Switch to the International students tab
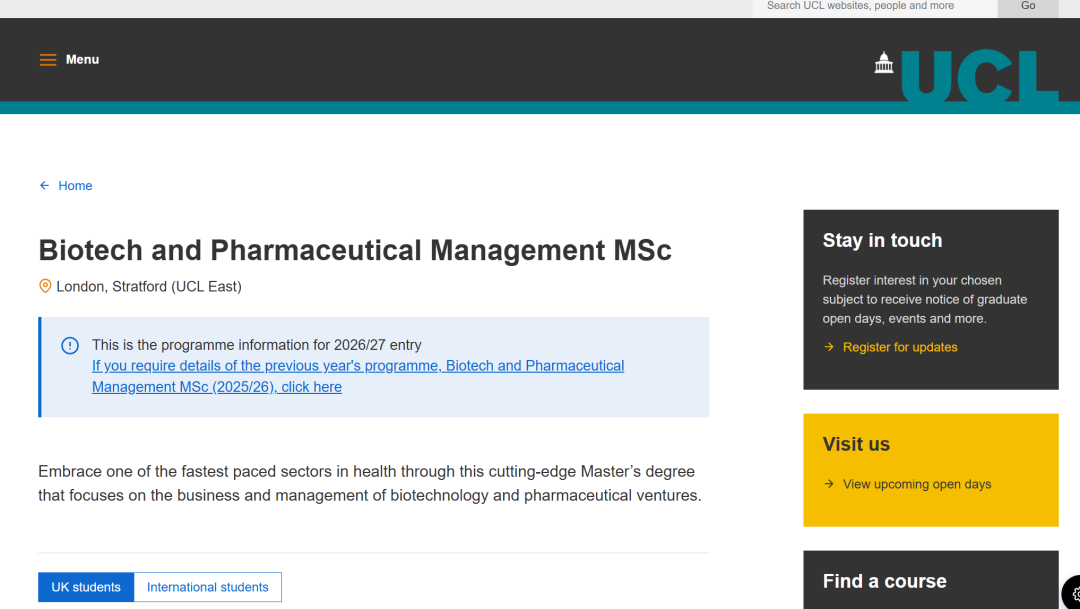 pos(208,587)
